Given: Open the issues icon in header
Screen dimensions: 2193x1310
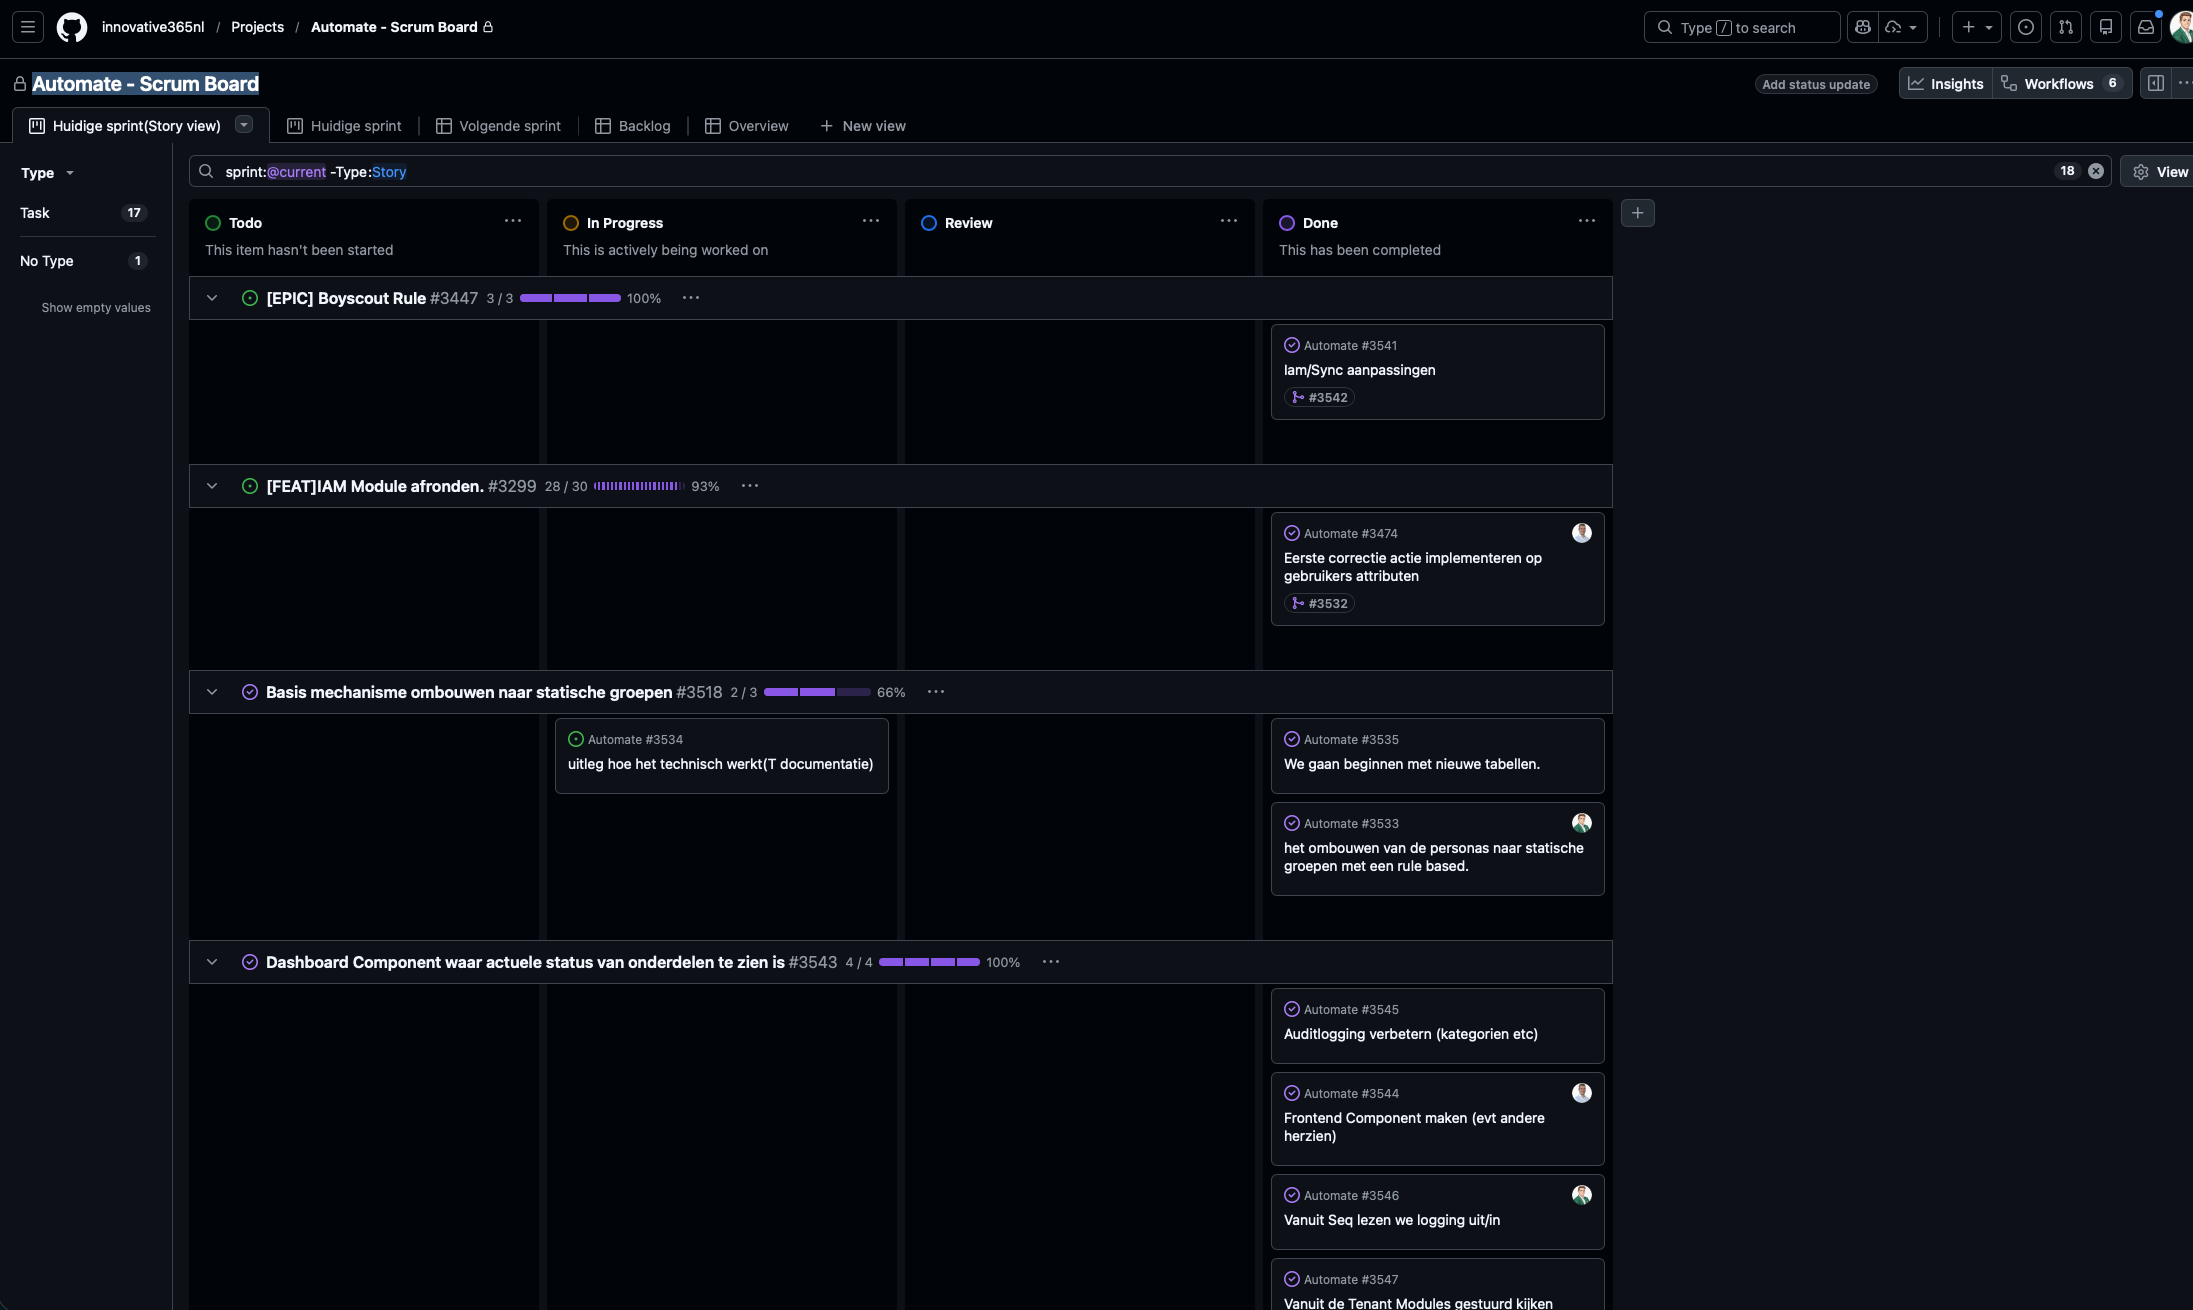Looking at the screenshot, I should coord(2025,27).
